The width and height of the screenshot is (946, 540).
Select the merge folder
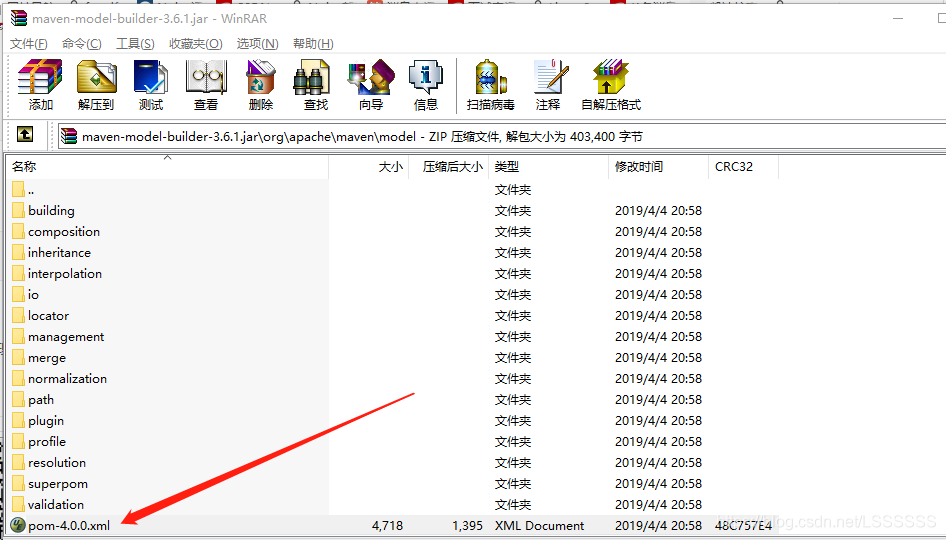[x=46, y=358]
